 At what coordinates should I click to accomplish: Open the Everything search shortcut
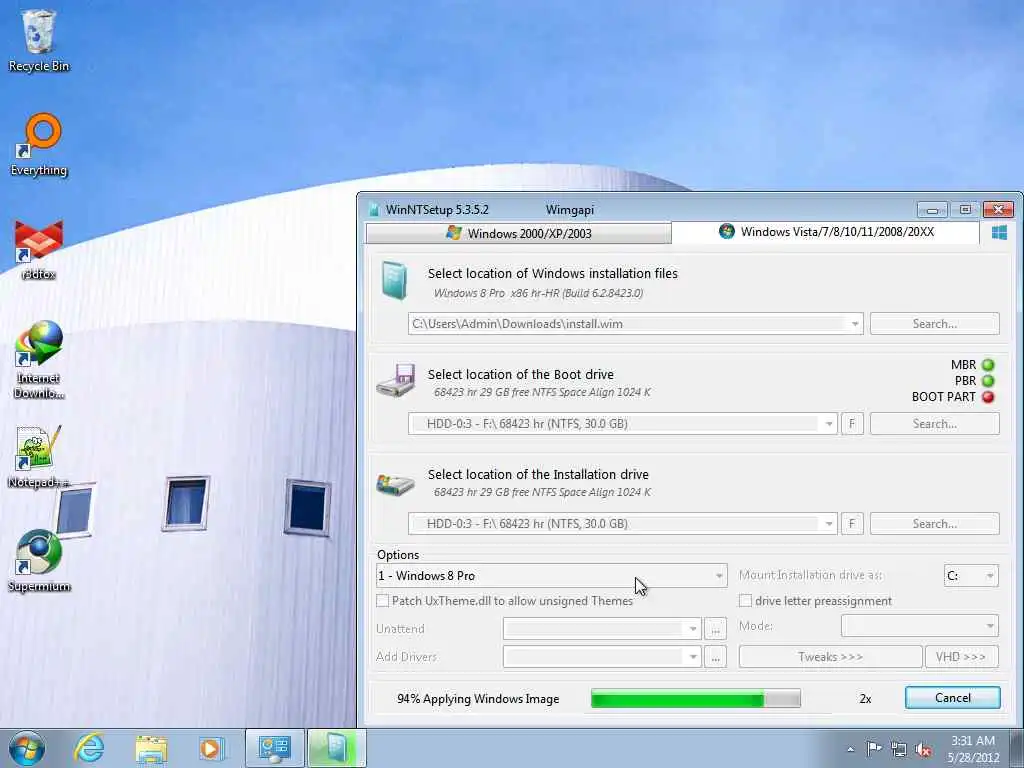tap(39, 145)
